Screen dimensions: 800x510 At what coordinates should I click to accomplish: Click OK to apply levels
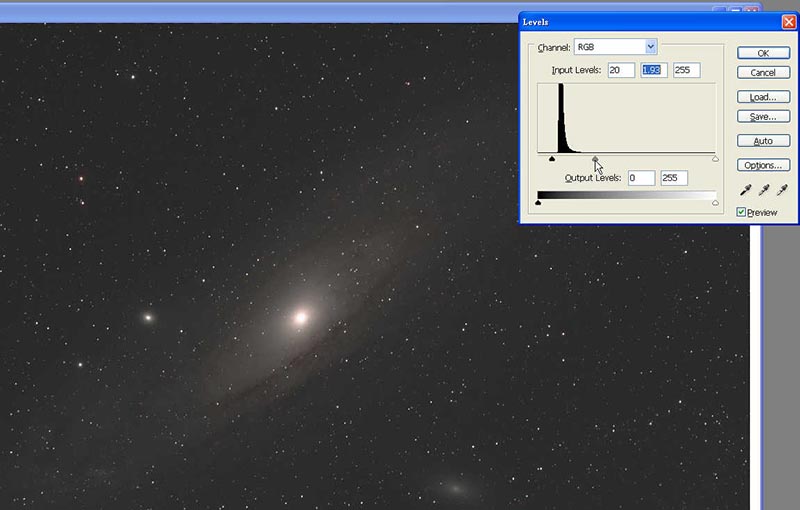coord(763,53)
